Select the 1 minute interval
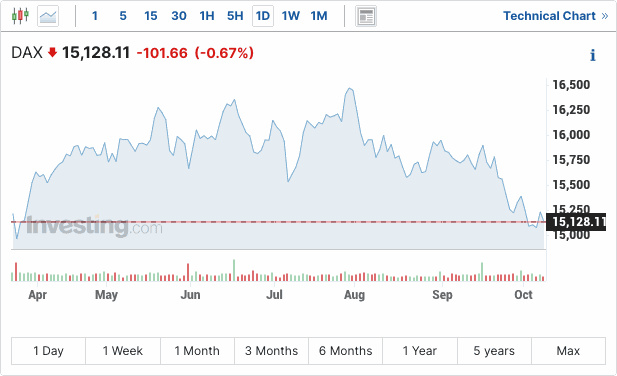Screen dimensions: 617x376 pos(95,16)
